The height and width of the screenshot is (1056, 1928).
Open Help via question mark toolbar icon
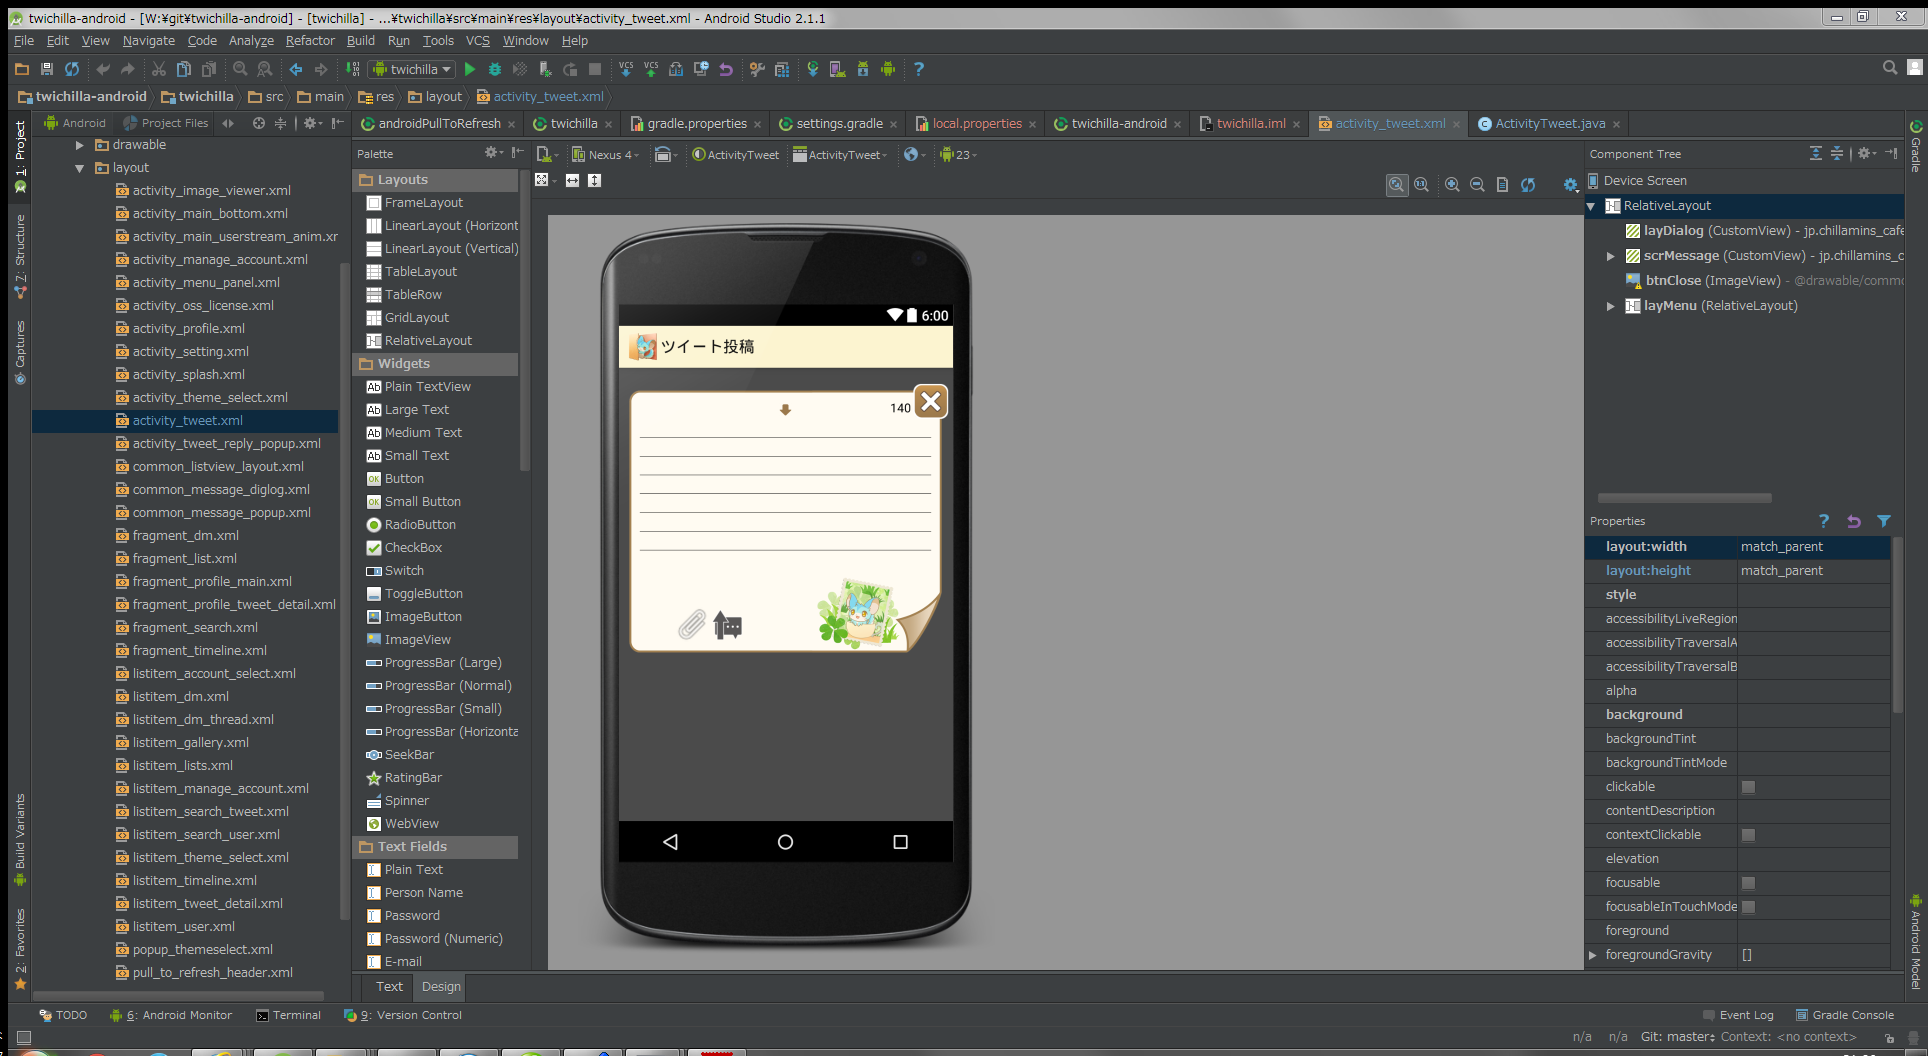[919, 69]
